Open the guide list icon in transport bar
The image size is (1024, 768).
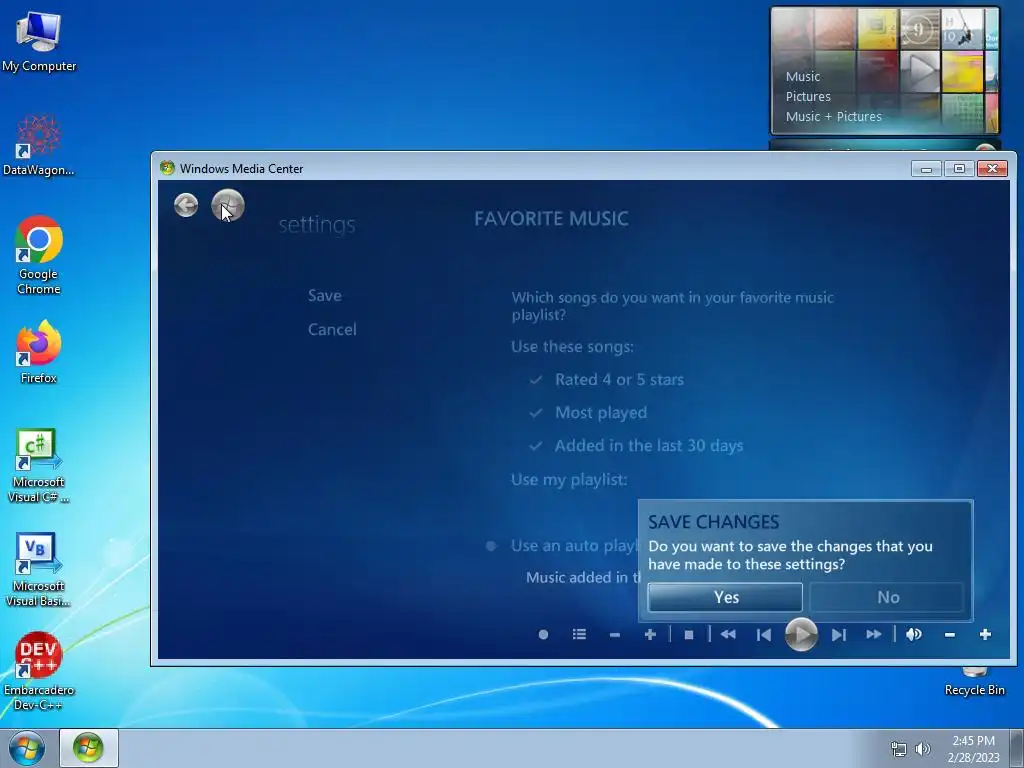(579, 634)
